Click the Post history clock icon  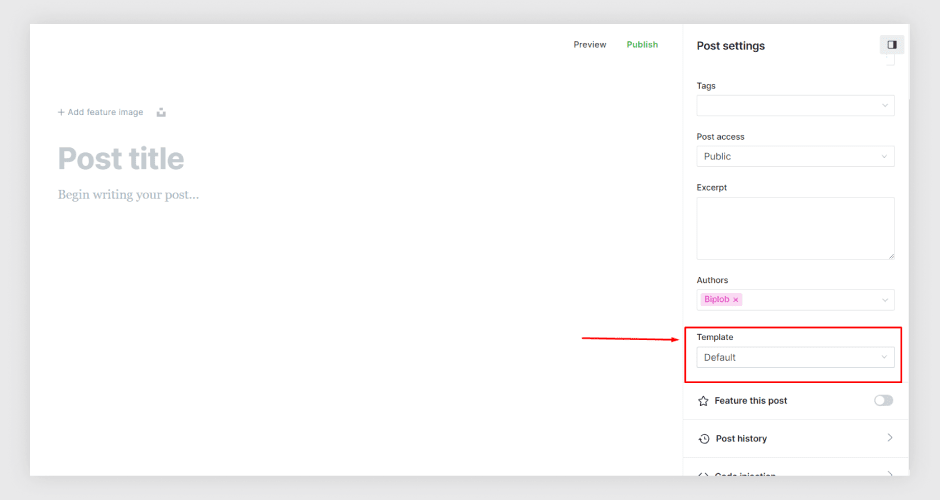pyautogui.click(x=704, y=439)
